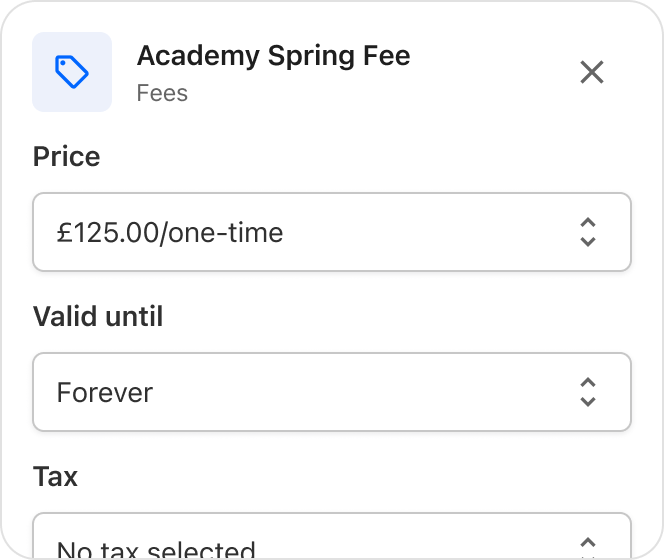Click the Fees category subtitle
The width and height of the screenshot is (664, 560).
pyautogui.click(x=162, y=93)
